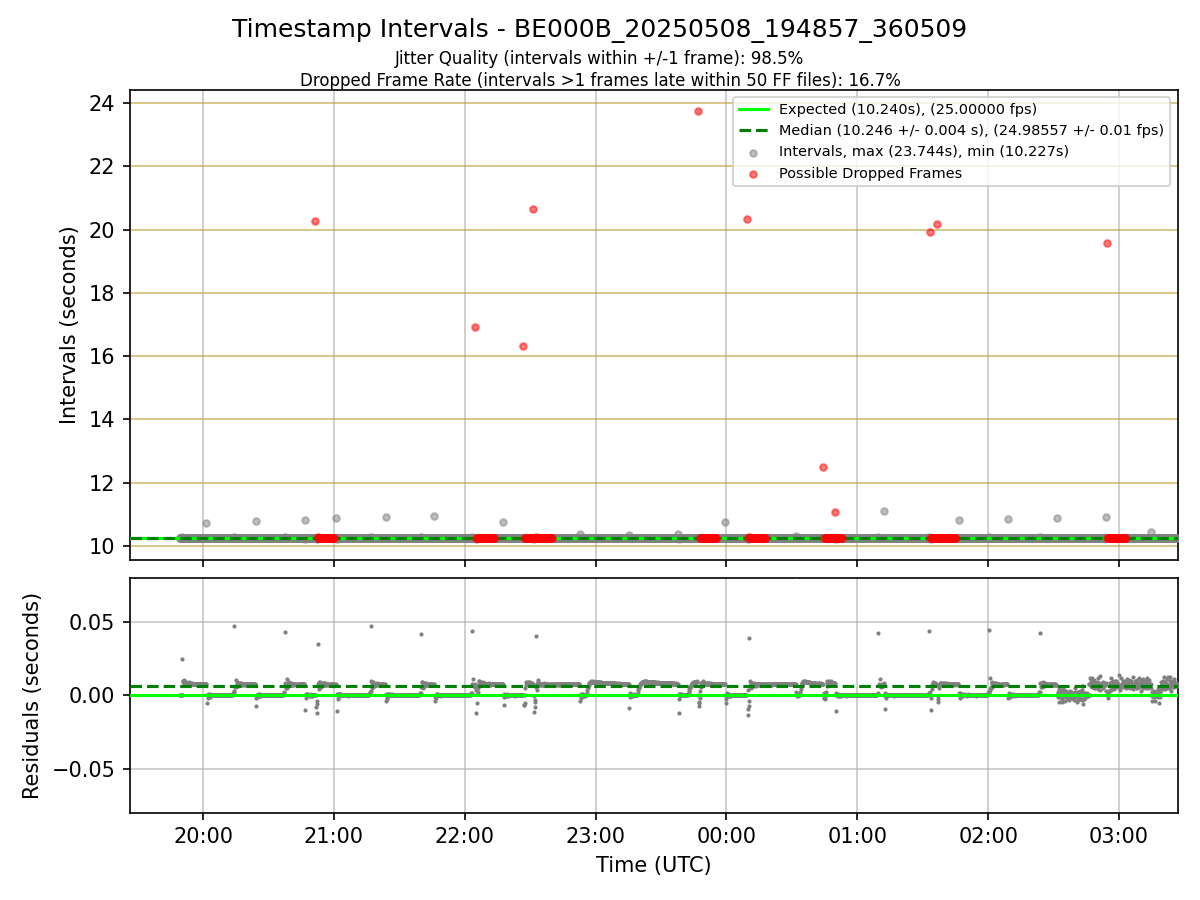Click the '00:00' time tick label
The width and height of the screenshot is (1200, 900).
click(x=726, y=837)
